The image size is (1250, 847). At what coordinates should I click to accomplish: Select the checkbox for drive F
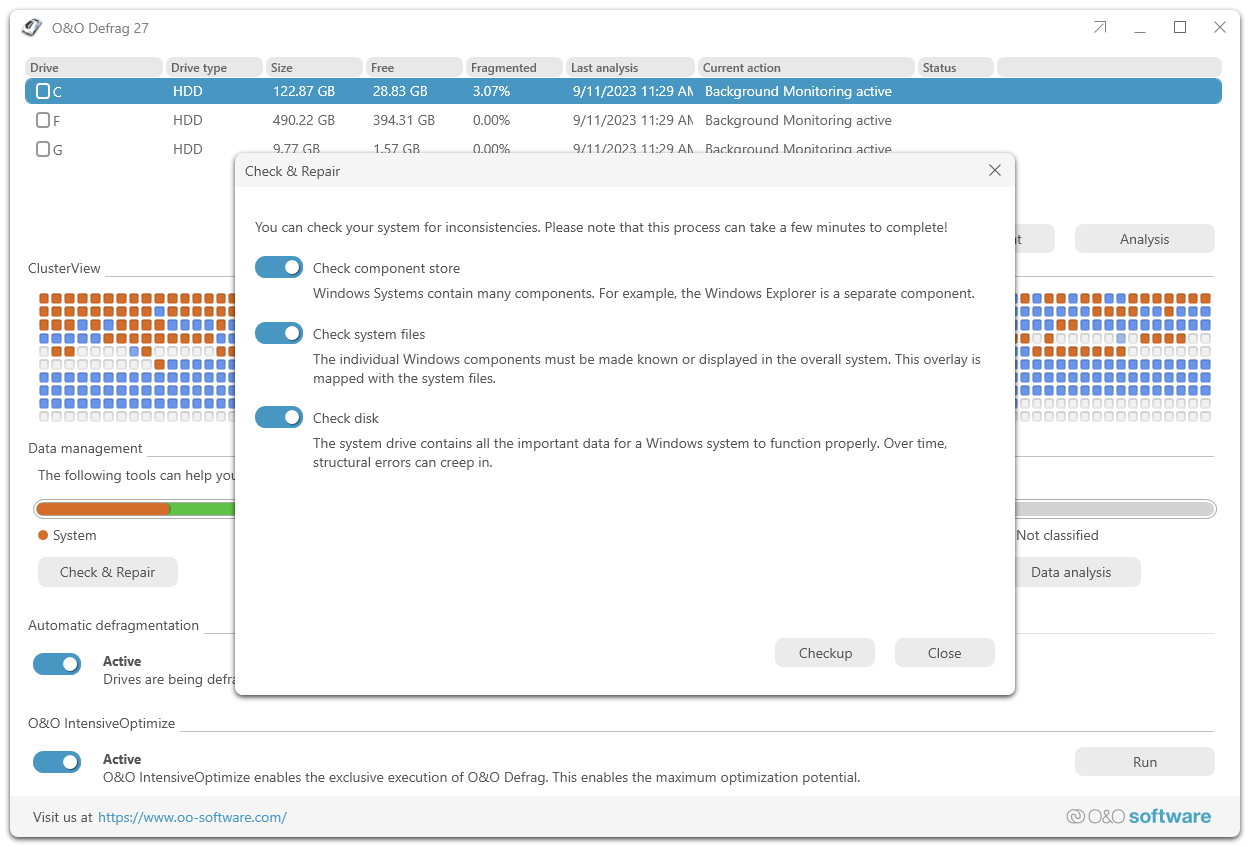(43, 120)
